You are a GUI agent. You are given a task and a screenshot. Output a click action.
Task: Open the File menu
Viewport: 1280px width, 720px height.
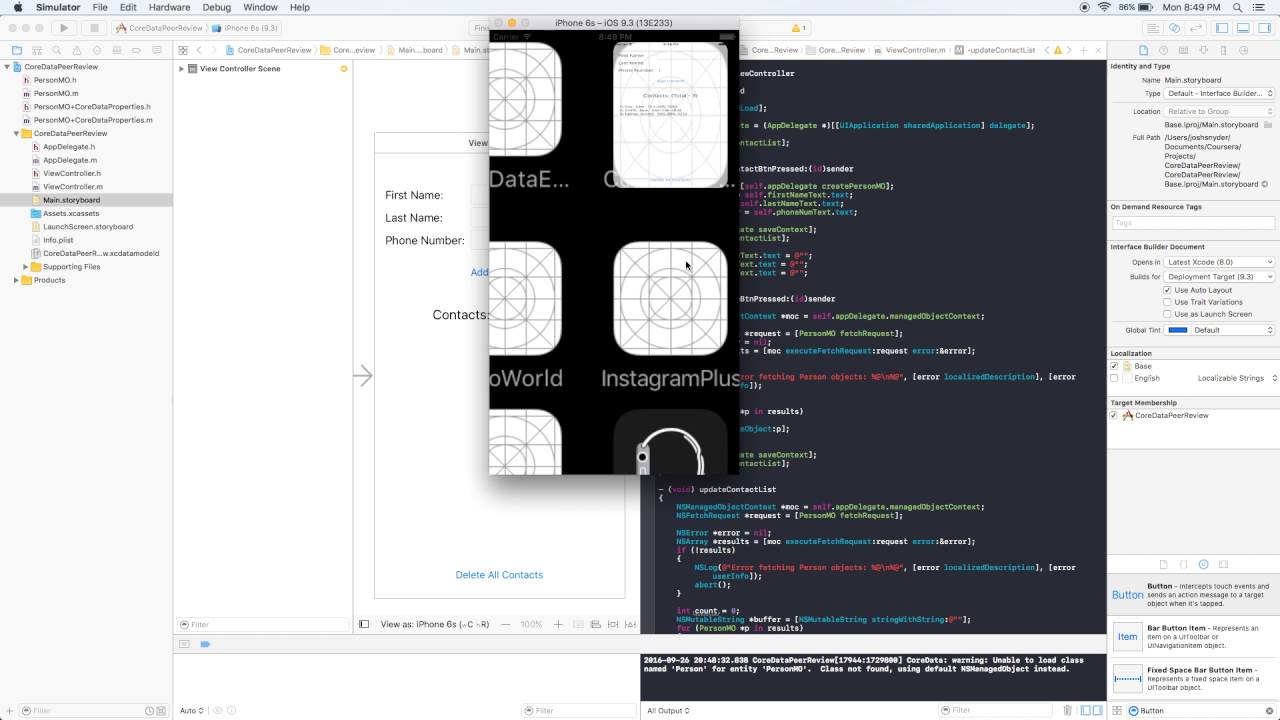100,7
